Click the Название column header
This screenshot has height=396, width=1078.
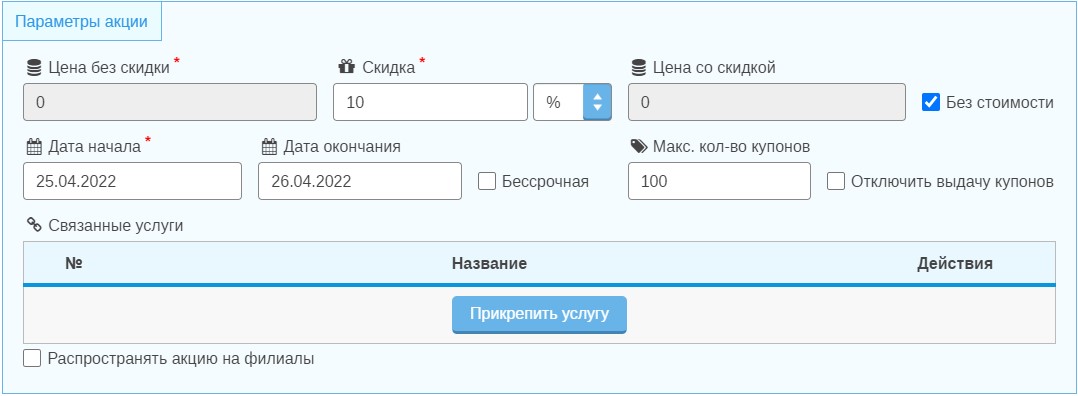[x=490, y=263]
